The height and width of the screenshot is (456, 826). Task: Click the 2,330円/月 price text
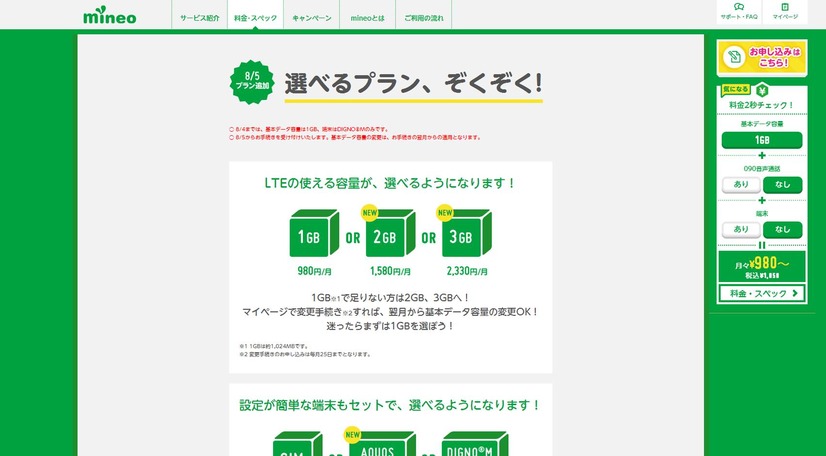467,271
